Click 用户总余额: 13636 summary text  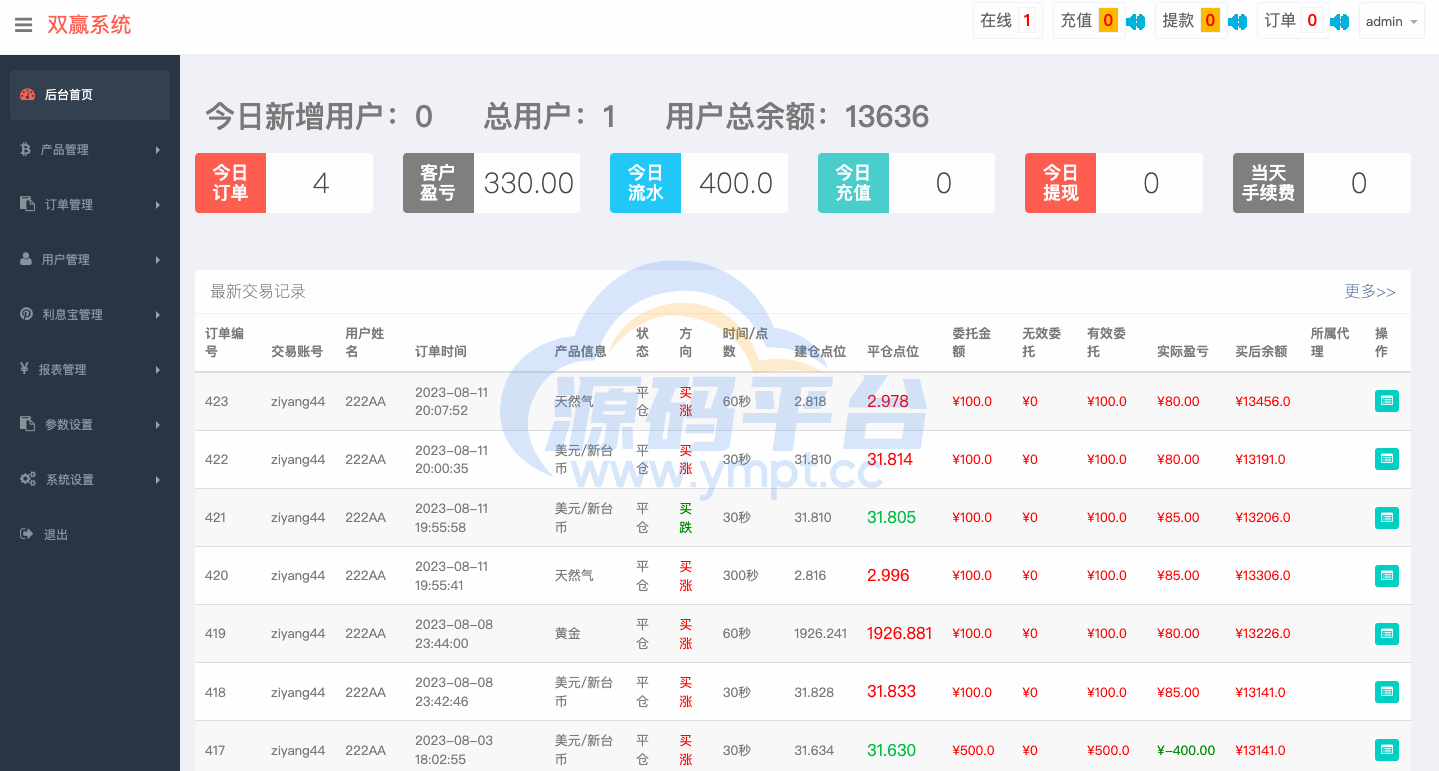[797, 117]
